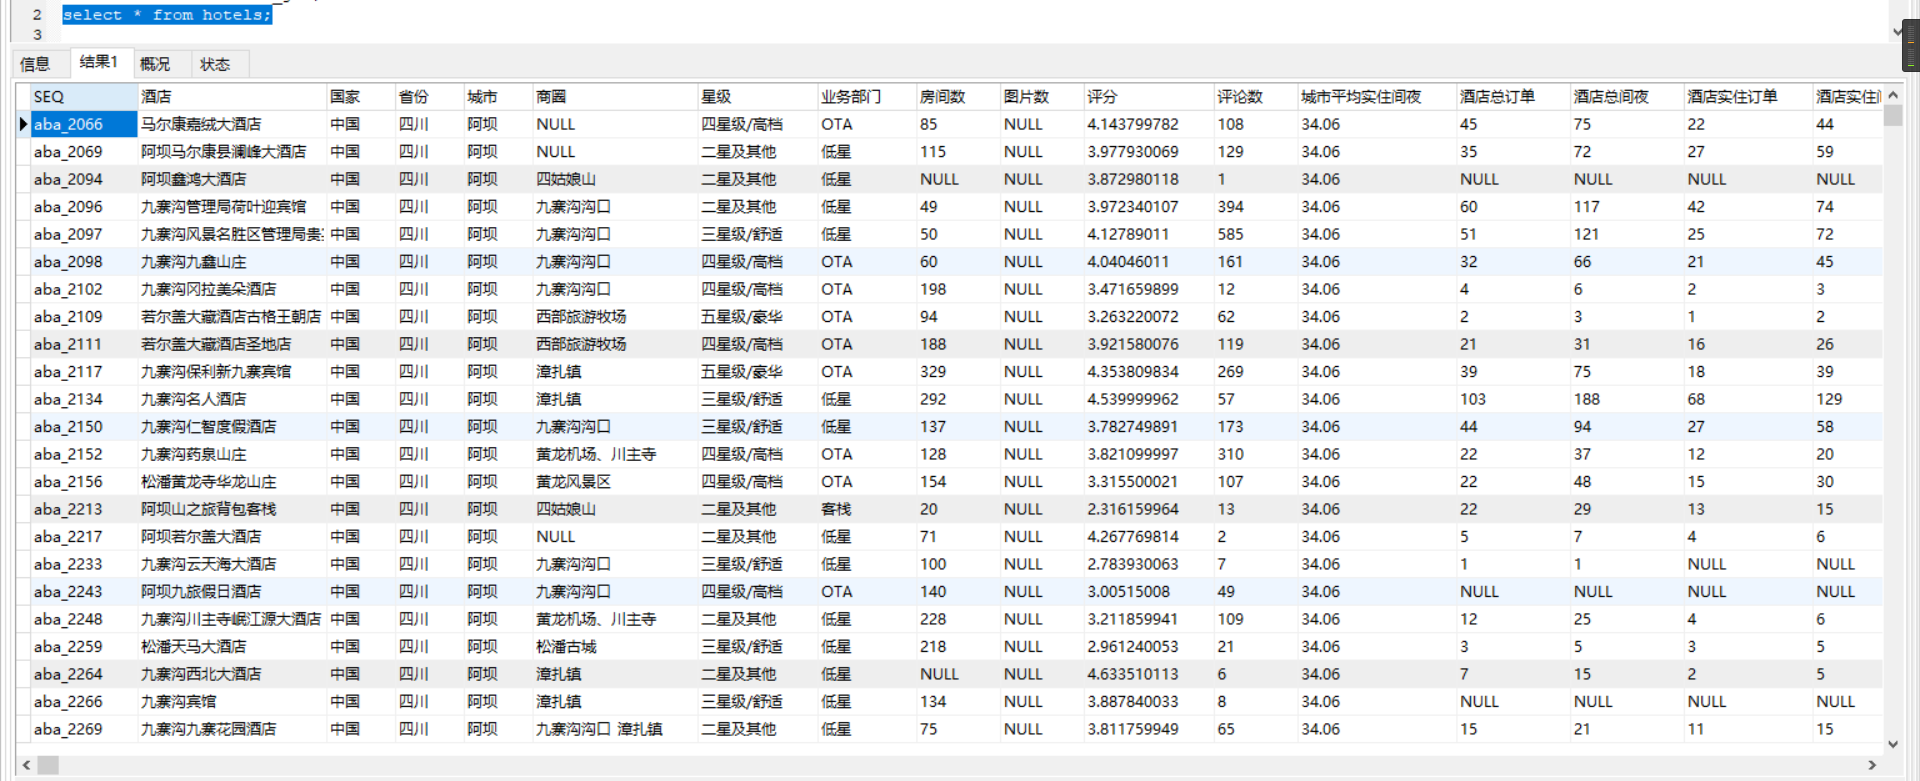Screen dimensions: 1920x781
Task: Click the 业务部门 column header
Action: click(x=867, y=97)
